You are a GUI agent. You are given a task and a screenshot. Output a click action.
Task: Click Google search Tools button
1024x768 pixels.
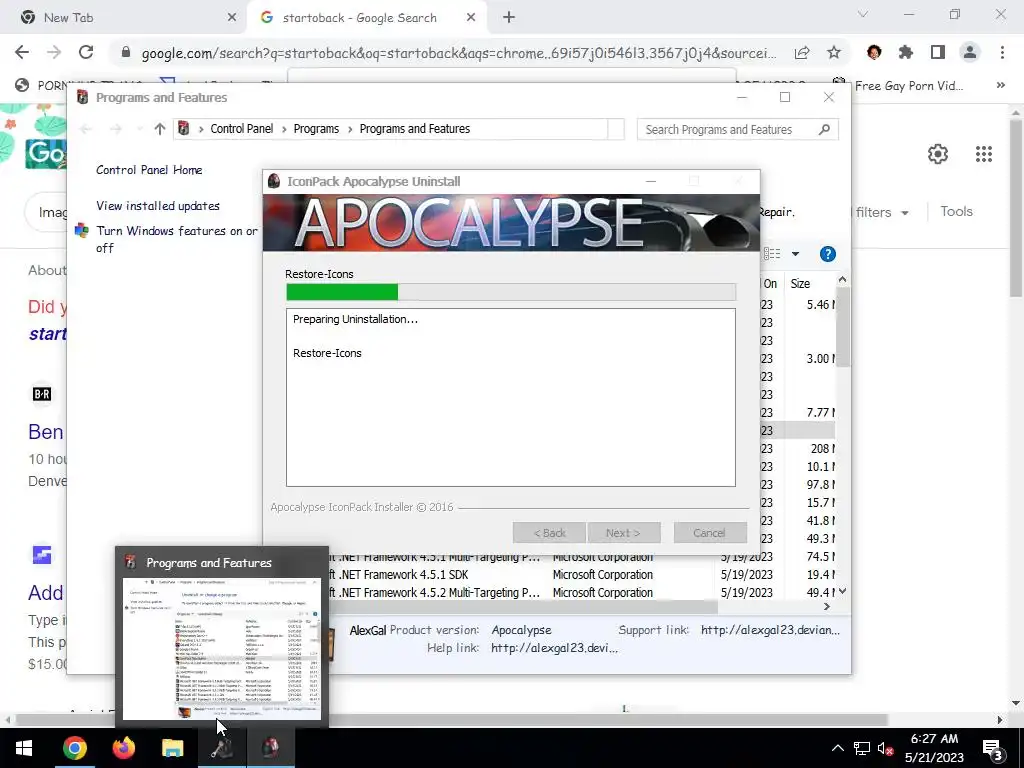point(956,212)
